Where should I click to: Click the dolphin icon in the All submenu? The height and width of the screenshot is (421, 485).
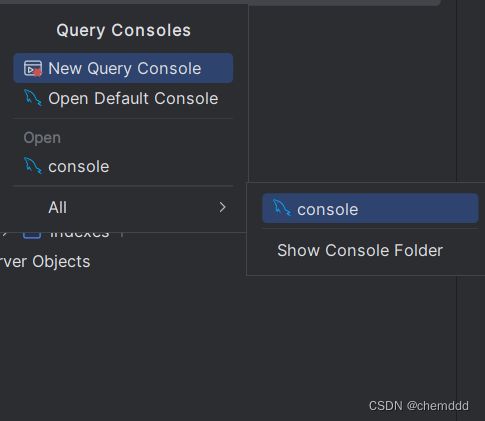pyautogui.click(x=282, y=208)
